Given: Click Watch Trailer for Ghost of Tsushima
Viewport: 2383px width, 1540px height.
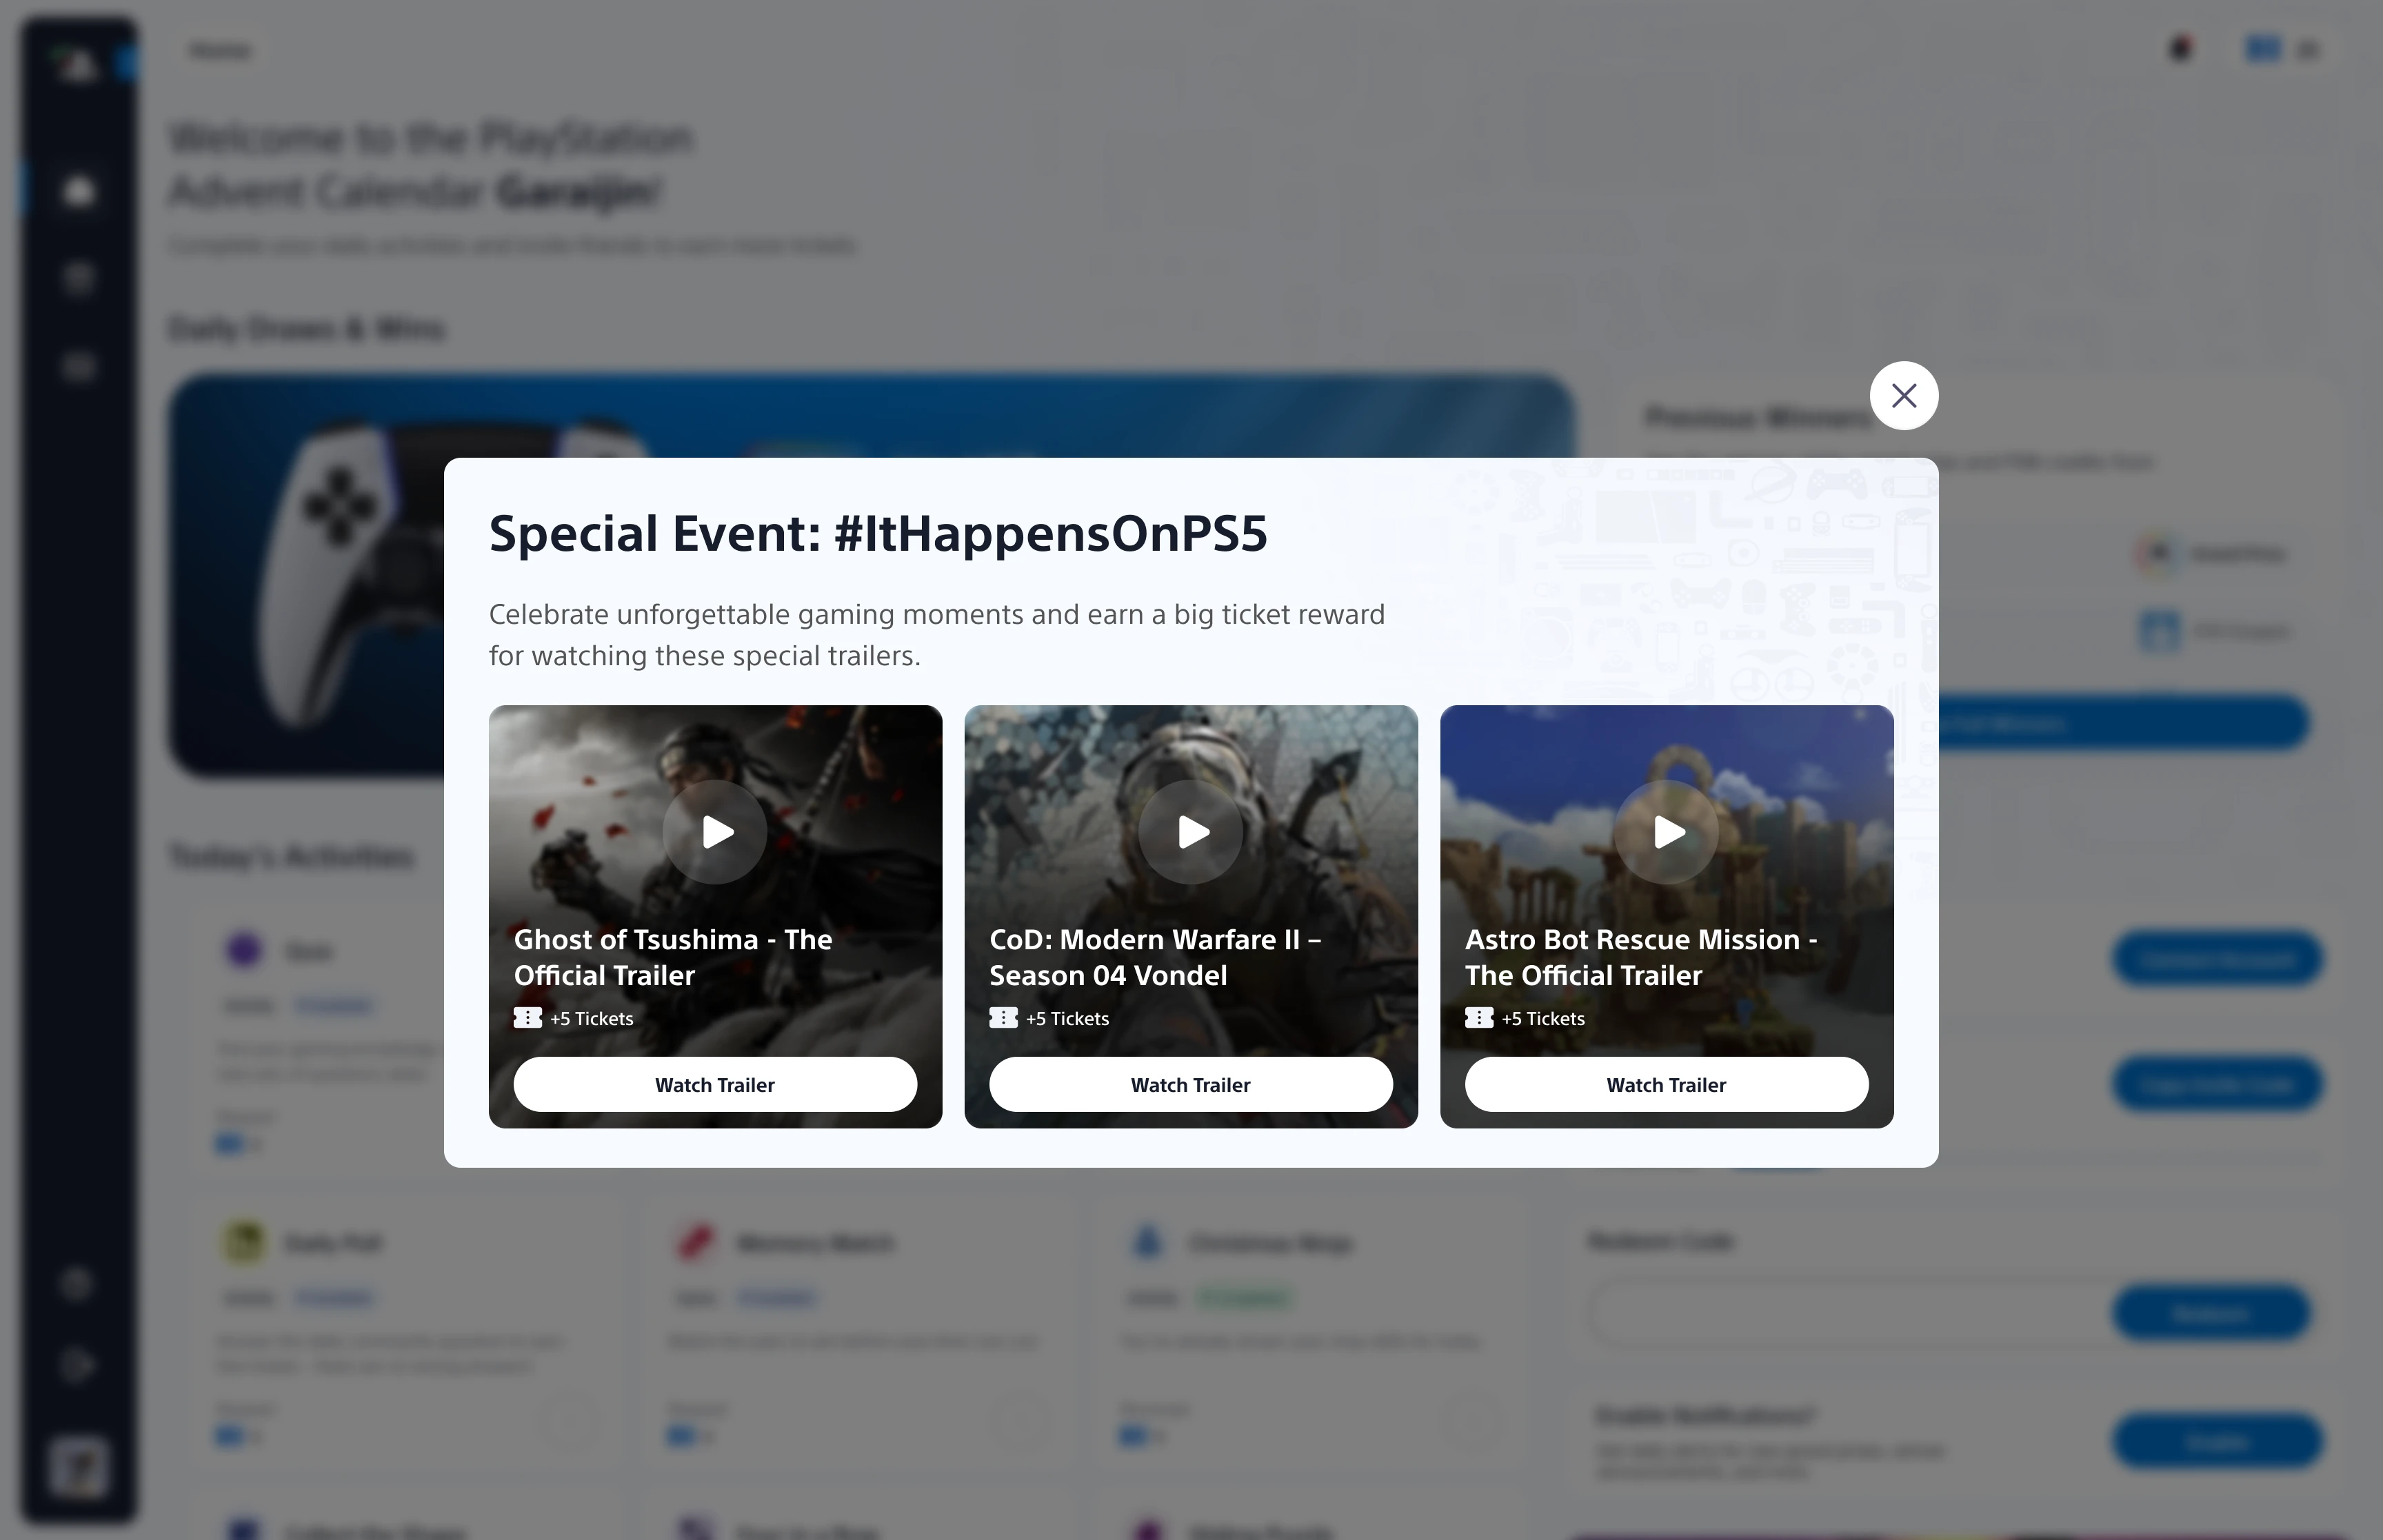Looking at the screenshot, I should tap(714, 1084).
